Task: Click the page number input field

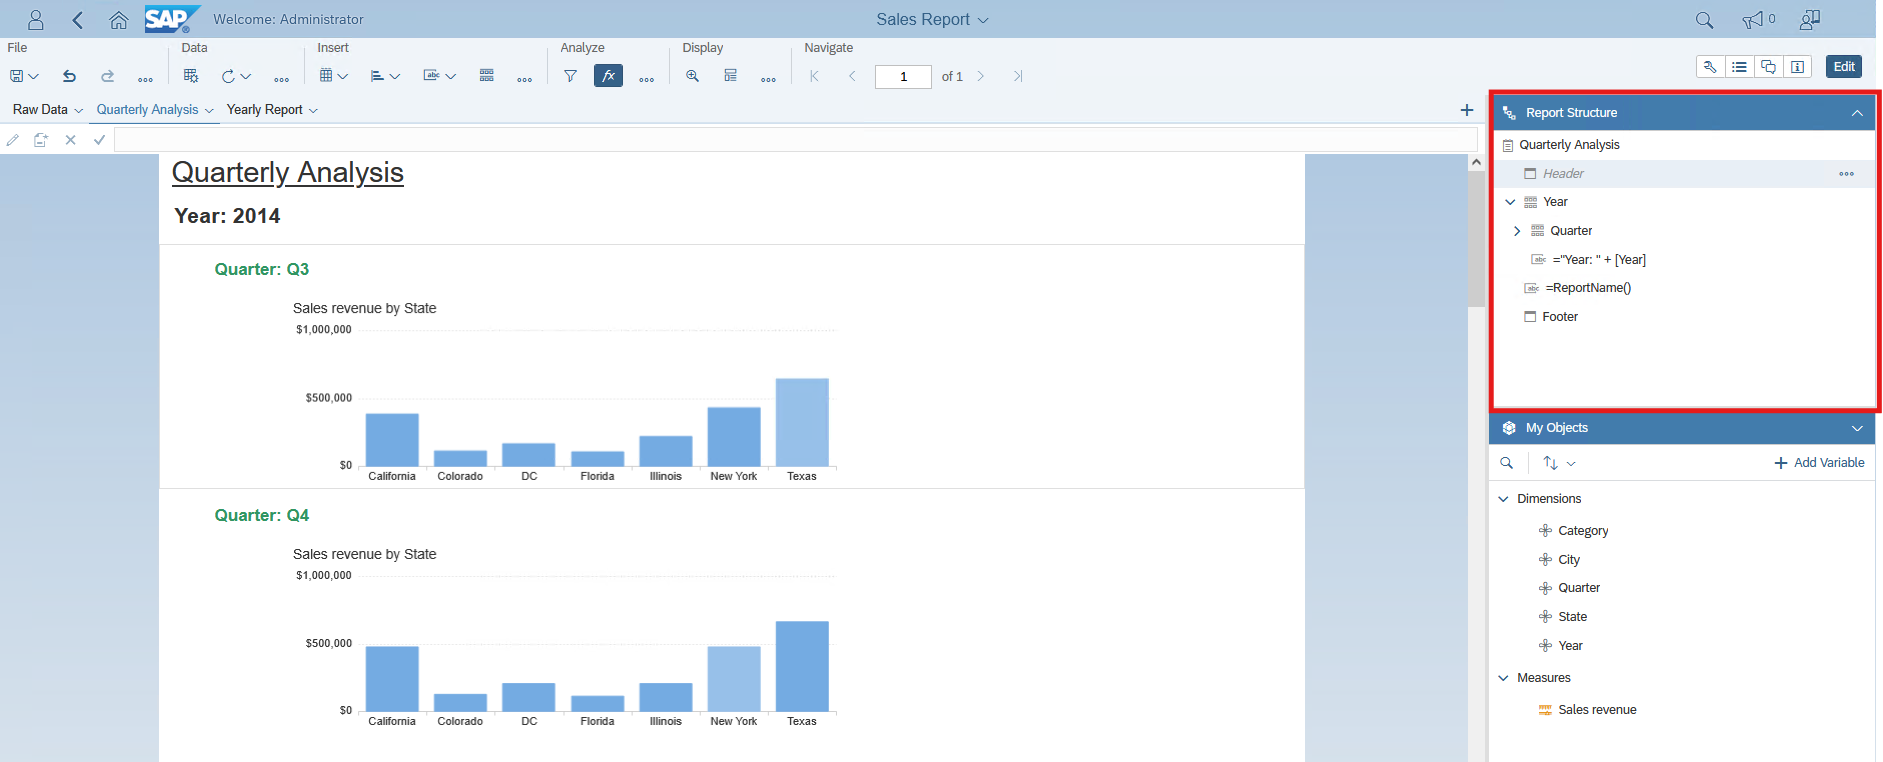Action: [x=903, y=77]
